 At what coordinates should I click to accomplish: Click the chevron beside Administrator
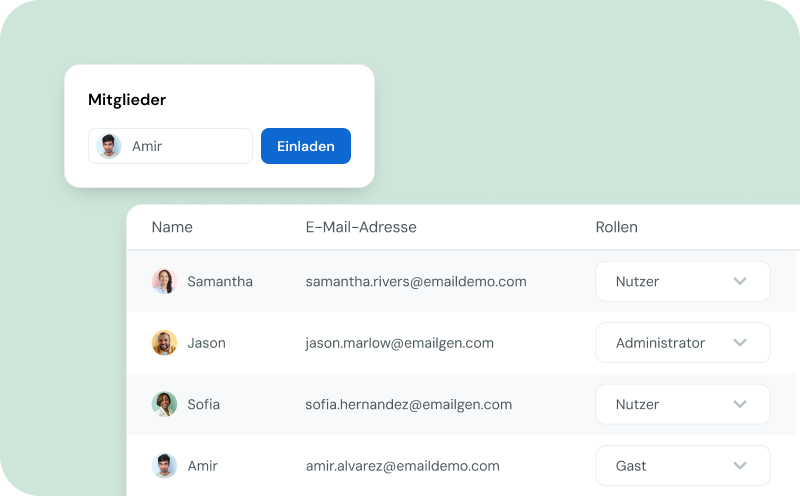(740, 342)
